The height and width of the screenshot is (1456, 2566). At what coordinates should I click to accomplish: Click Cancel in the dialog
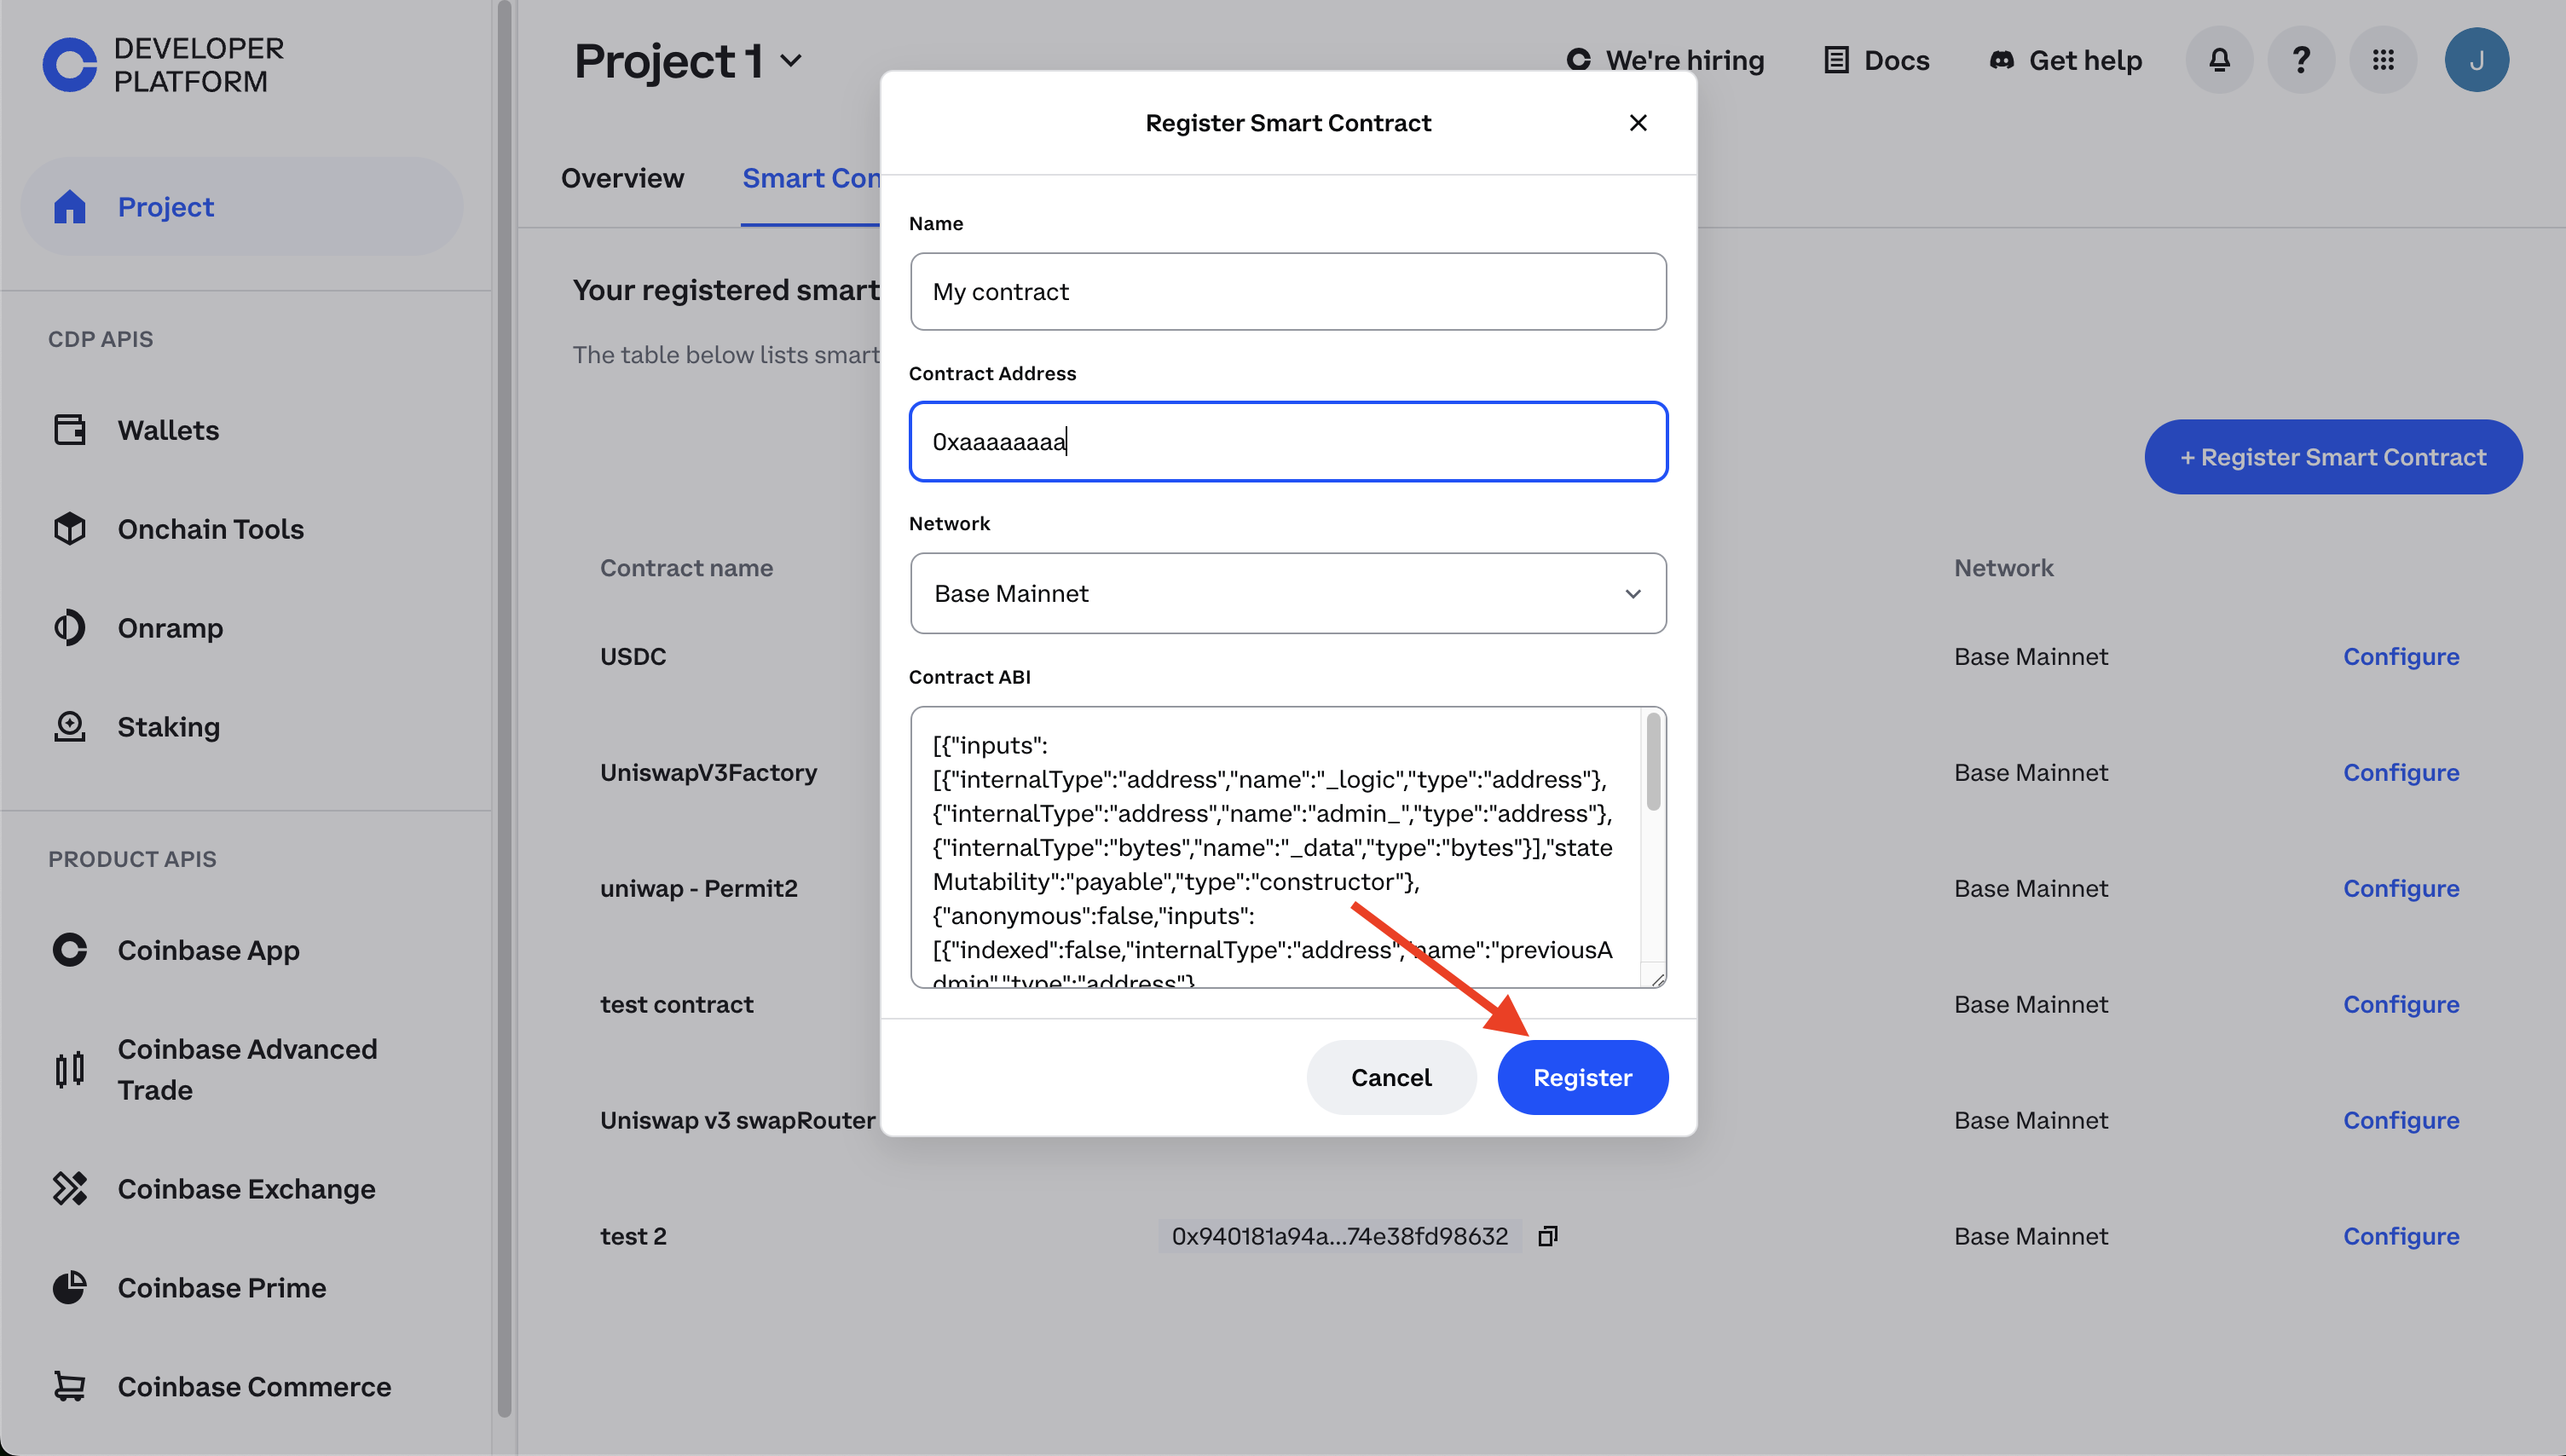click(x=1391, y=1078)
